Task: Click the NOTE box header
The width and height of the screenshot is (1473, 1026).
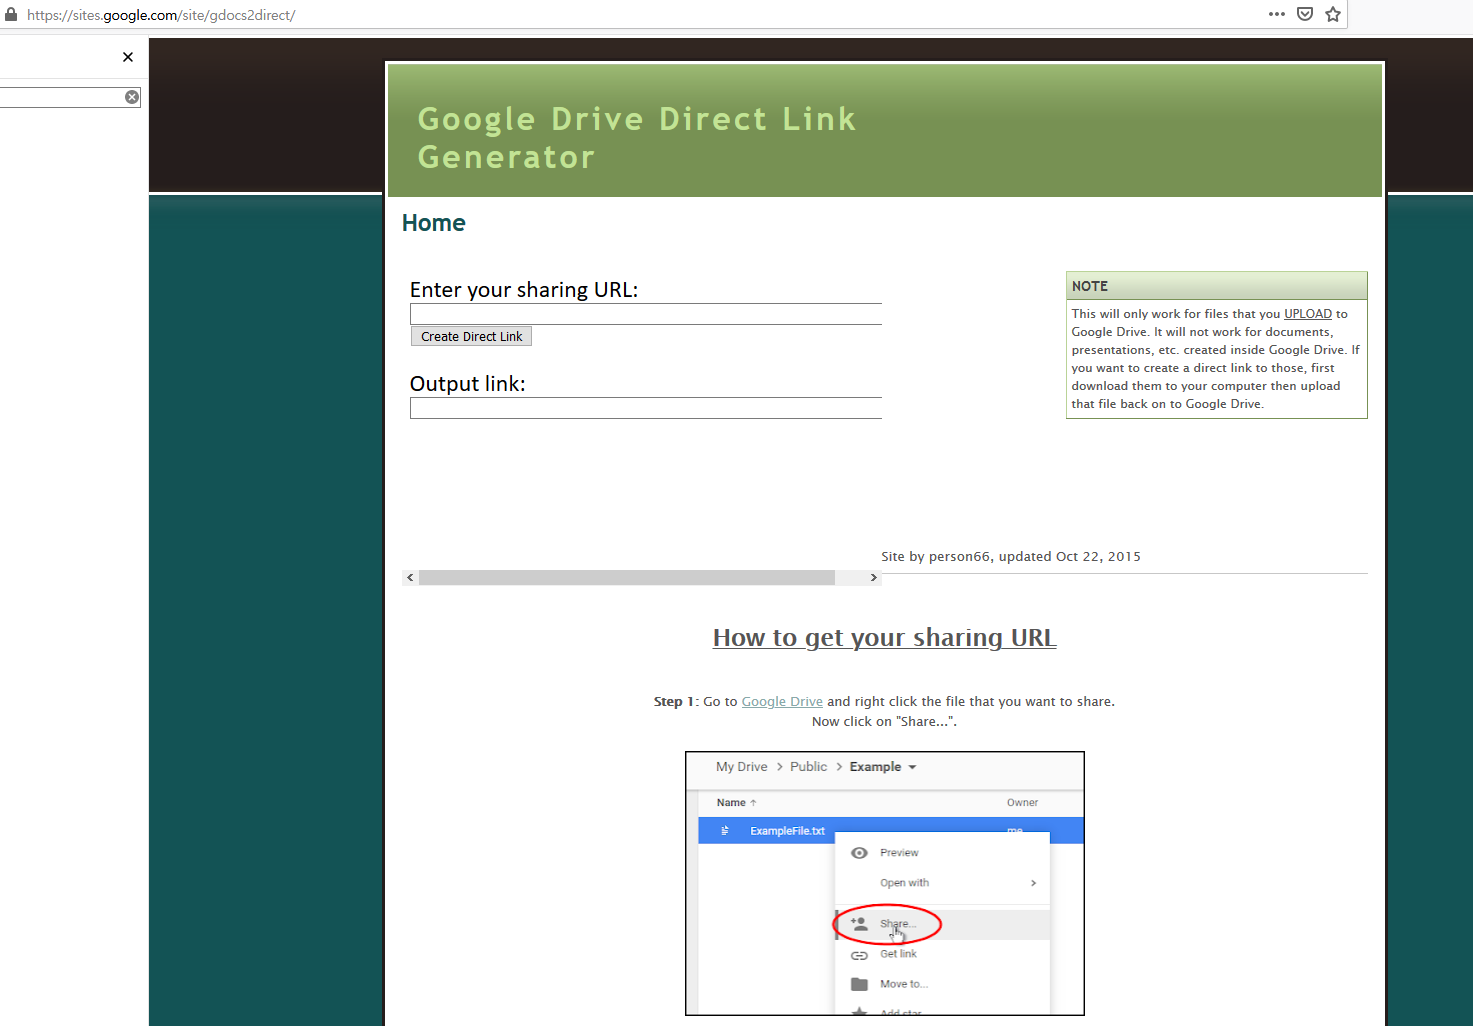Action: click(1216, 286)
